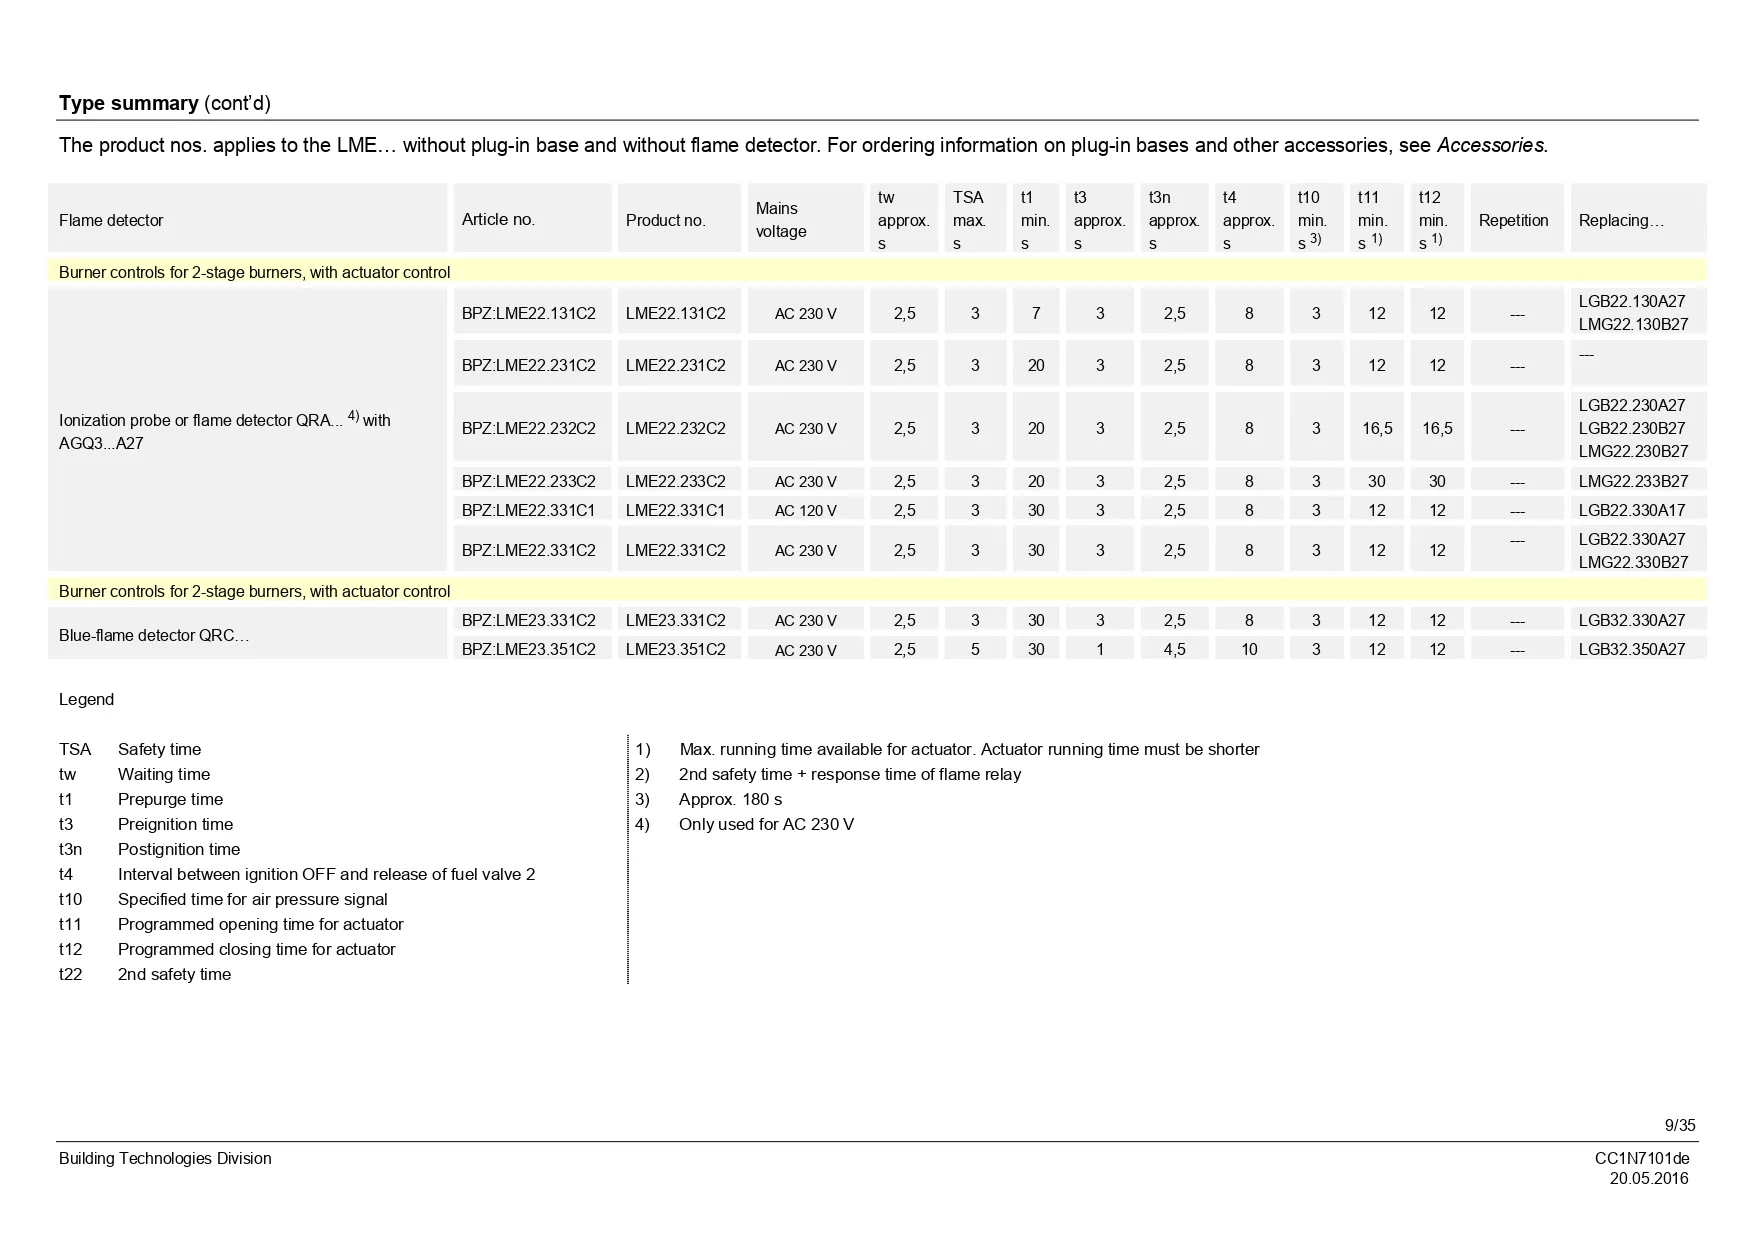Image resolution: width=1755 pixels, height=1241 pixels.
Task: Click the 'Blue-flame detector QRC…' cell
Action: click(154, 635)
